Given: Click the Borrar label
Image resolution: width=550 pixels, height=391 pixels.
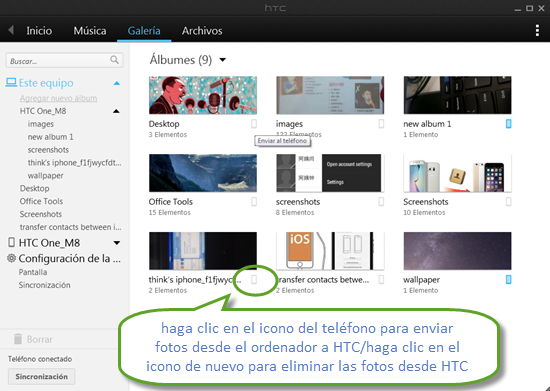Looking at the screenshot, I should pyautogui.click(x=40, y=339).
